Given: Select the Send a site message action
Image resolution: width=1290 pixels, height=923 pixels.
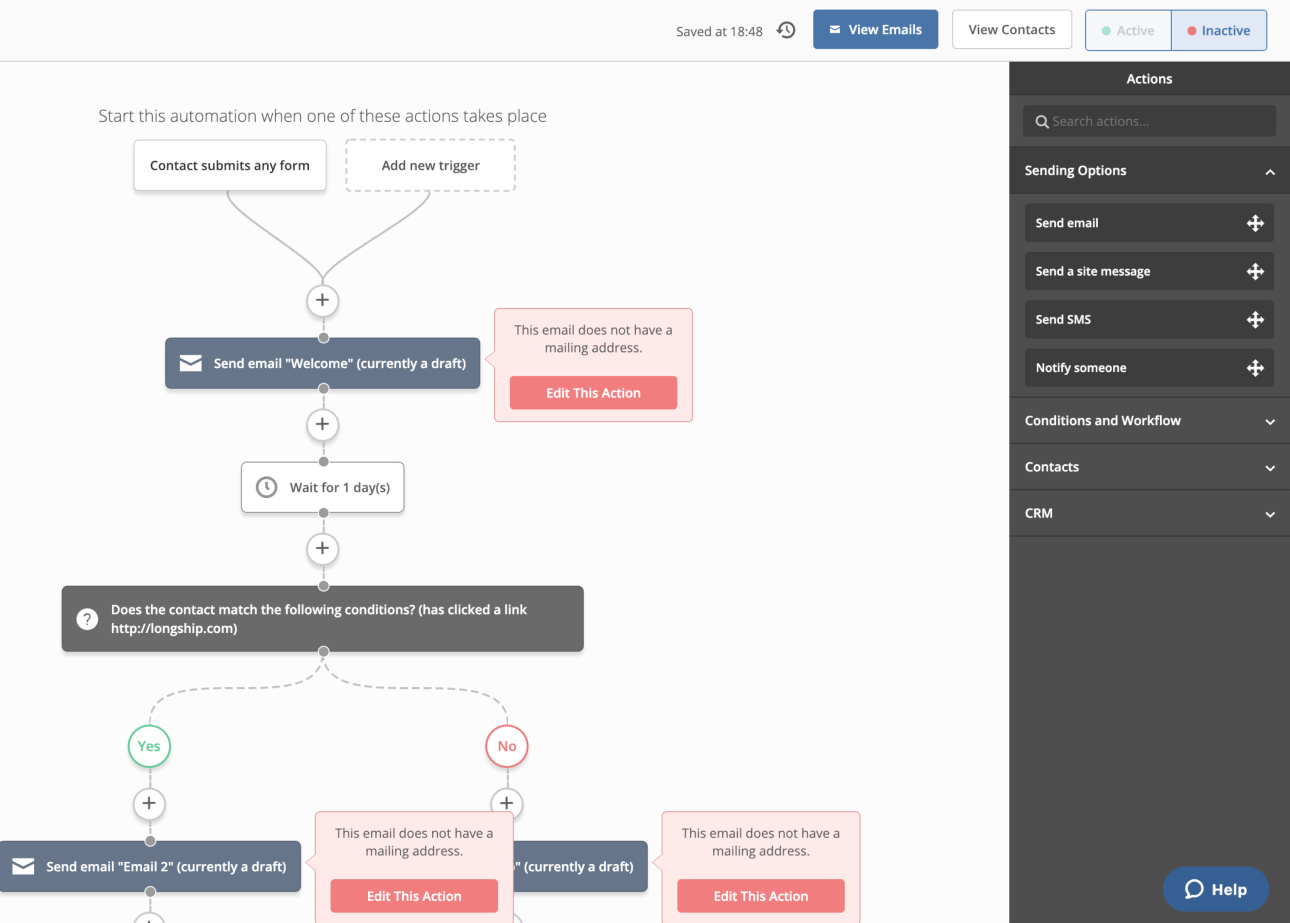Looking at the screenshot, I should 1149,271.
